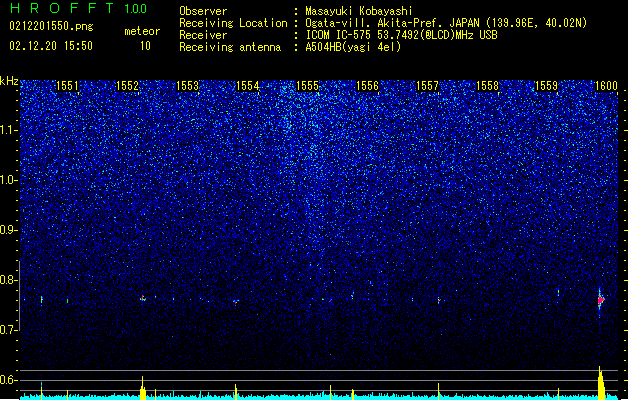Click the meteor echo just after 1557

pyautogui.click(x=438, y=300)
